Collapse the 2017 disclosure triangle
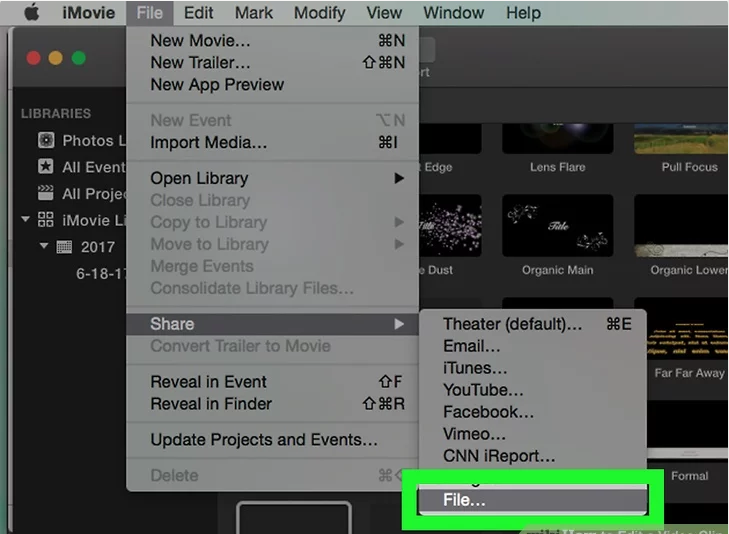This screenshot has width=729, height=534. click(44, 245)
